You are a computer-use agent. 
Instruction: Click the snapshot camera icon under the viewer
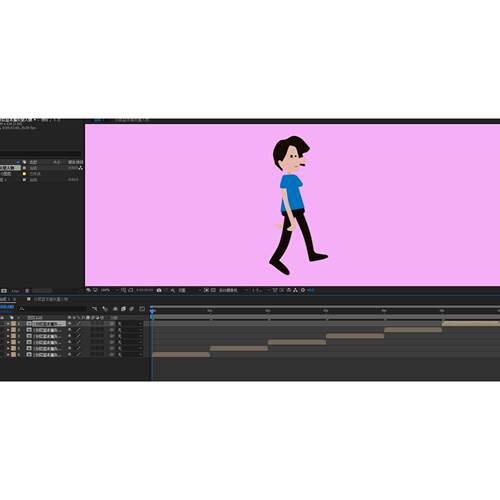click(159, 290)
